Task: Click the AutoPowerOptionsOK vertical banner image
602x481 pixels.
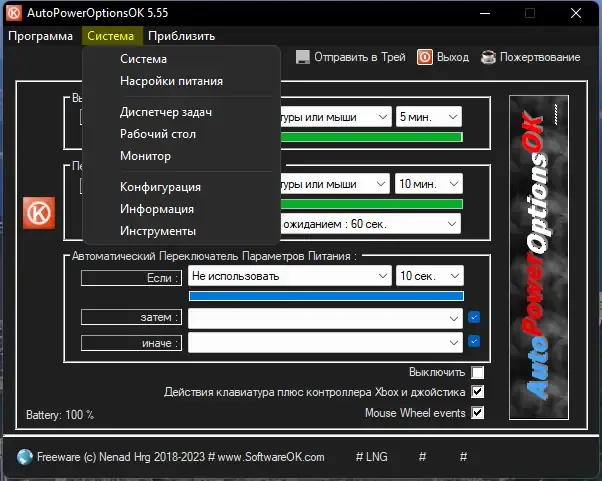Action: [539, 257]
